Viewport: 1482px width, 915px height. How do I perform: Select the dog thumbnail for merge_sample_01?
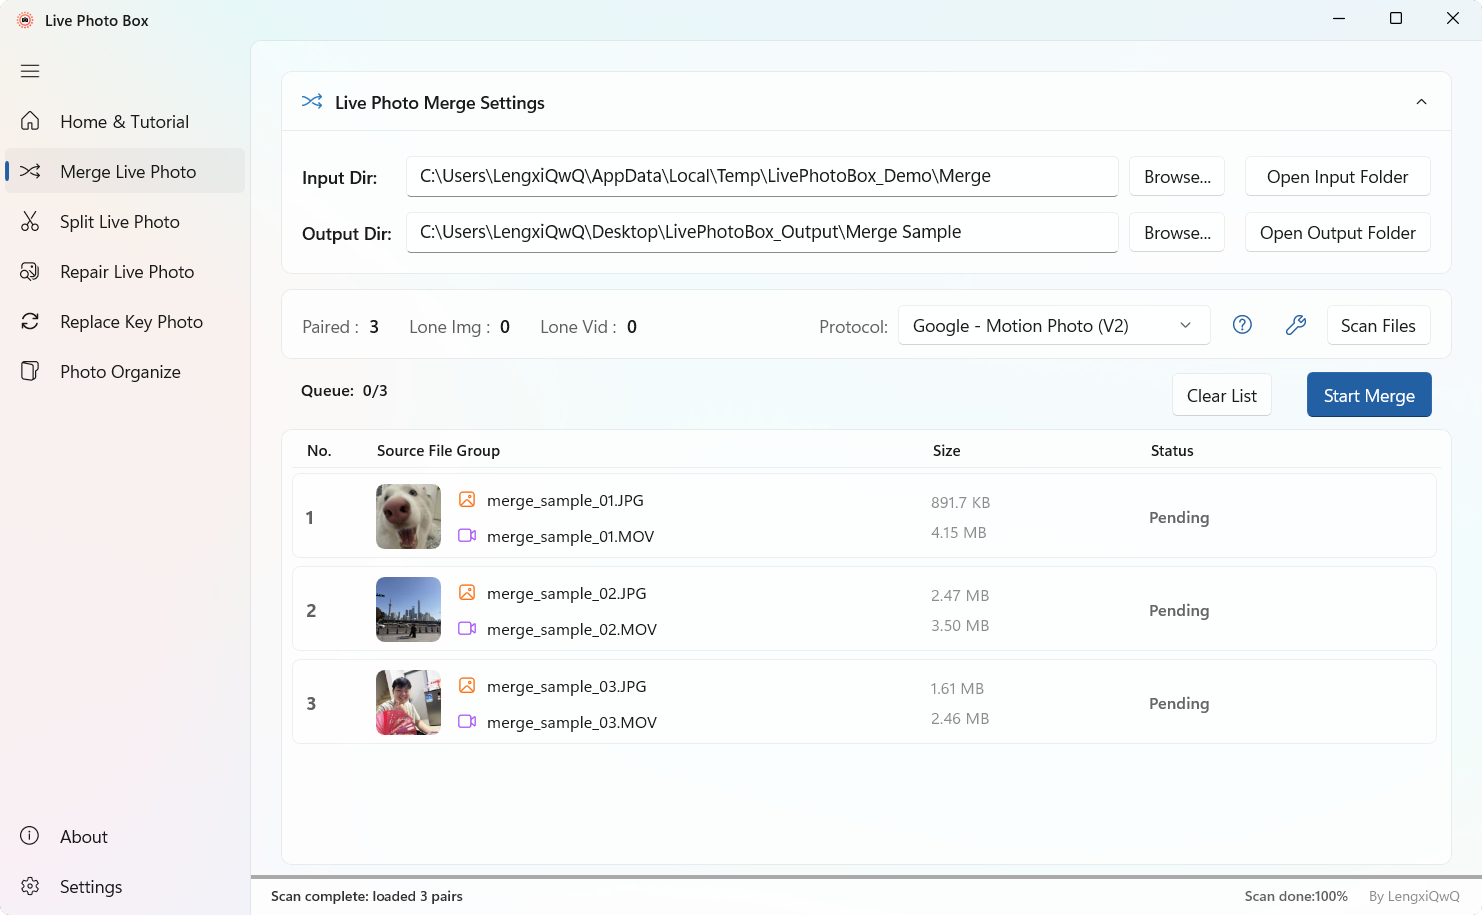(408, 516)
